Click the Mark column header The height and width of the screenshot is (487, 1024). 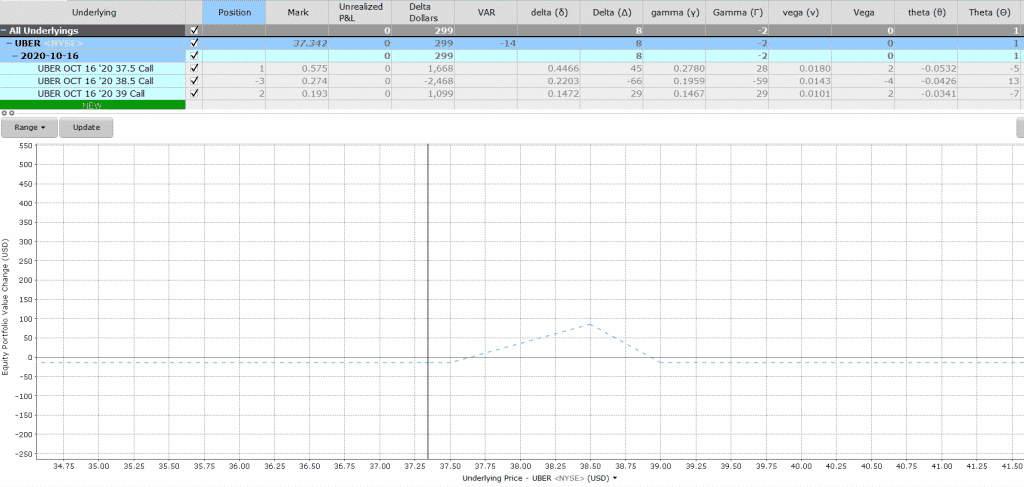[x=299, y=12]
